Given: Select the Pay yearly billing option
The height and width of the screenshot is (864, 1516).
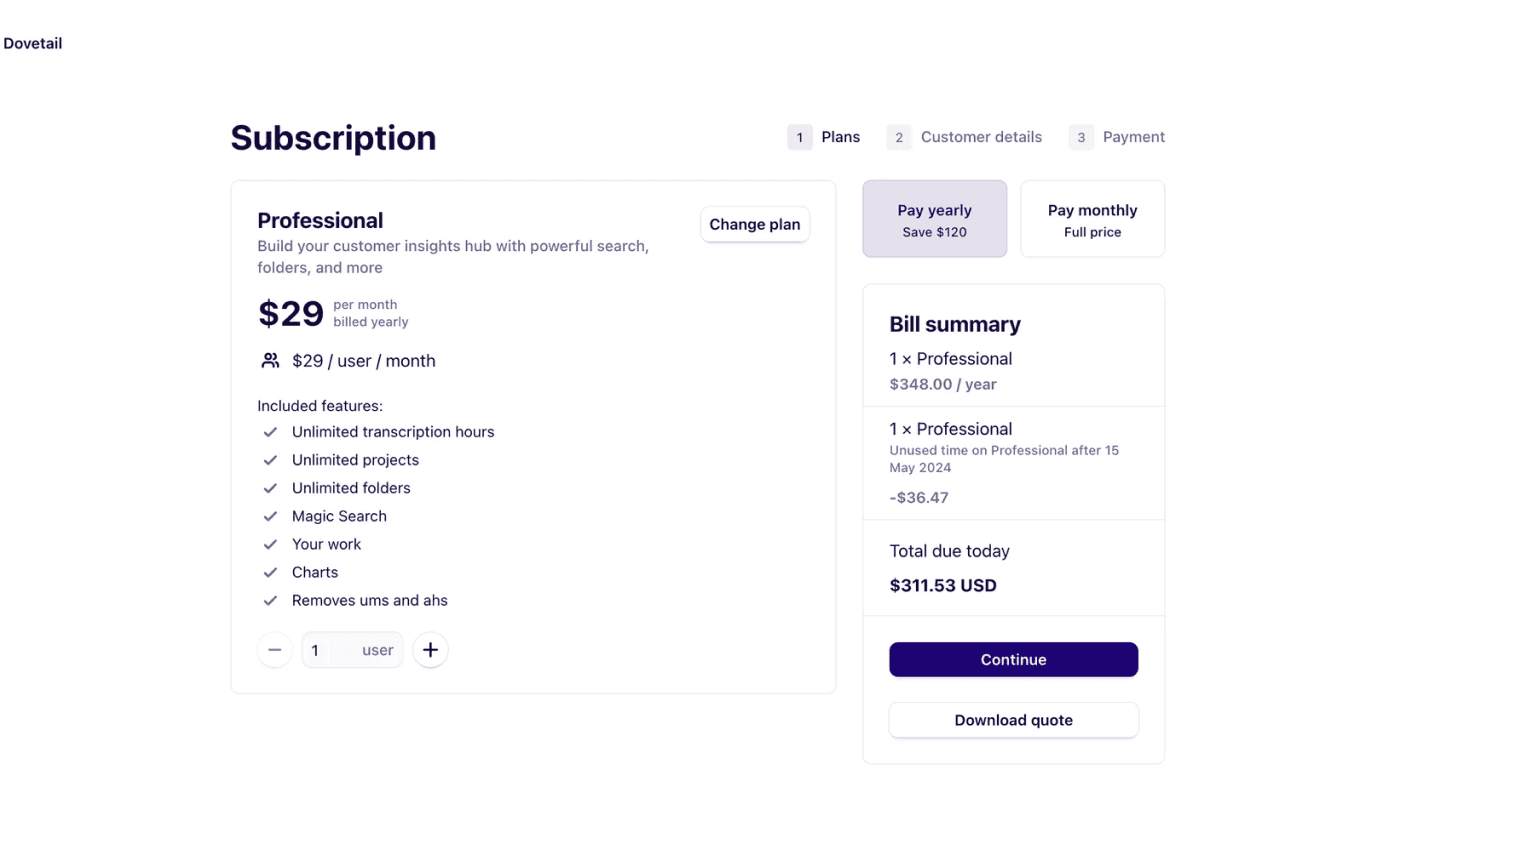Looking at the screenshot, I should coord(934,219).
